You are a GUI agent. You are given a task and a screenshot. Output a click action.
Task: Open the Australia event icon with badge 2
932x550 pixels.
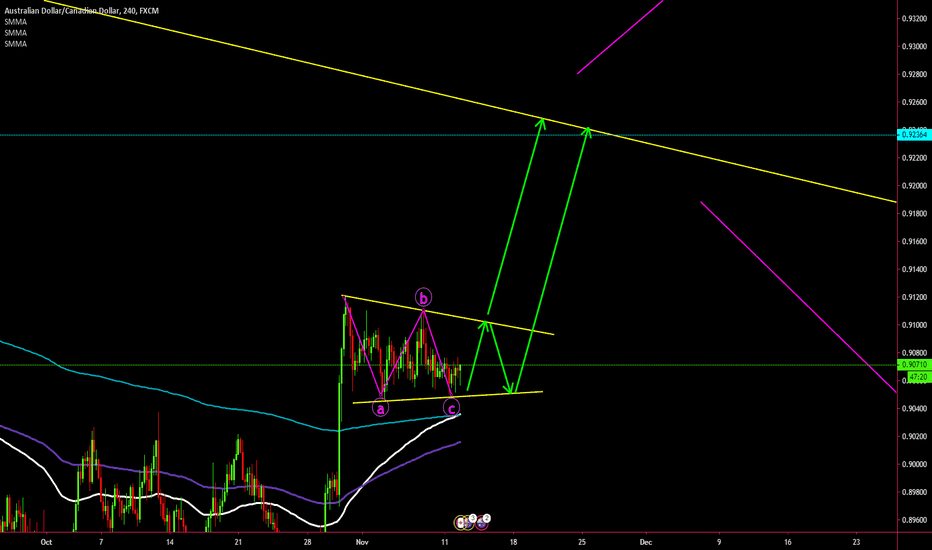[x=481, y=523]
